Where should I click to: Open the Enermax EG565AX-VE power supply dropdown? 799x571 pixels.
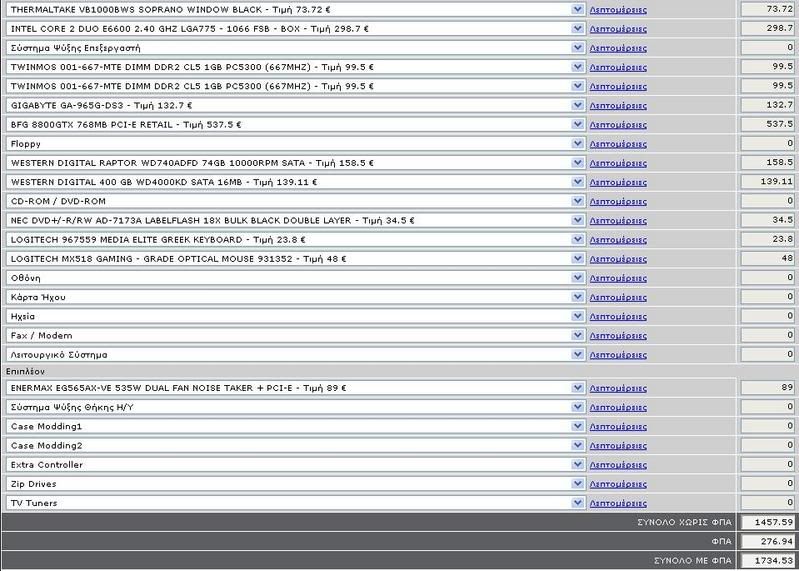(295, 388)
